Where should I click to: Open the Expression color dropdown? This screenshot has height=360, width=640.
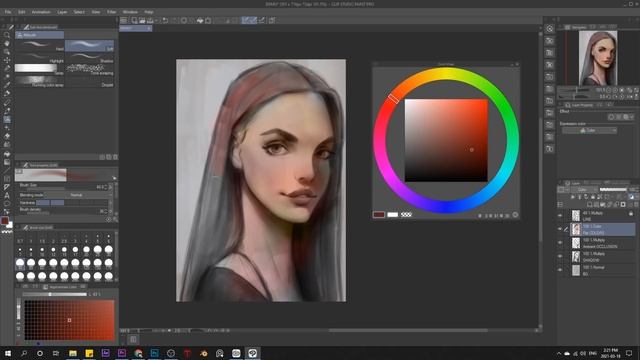589,131
